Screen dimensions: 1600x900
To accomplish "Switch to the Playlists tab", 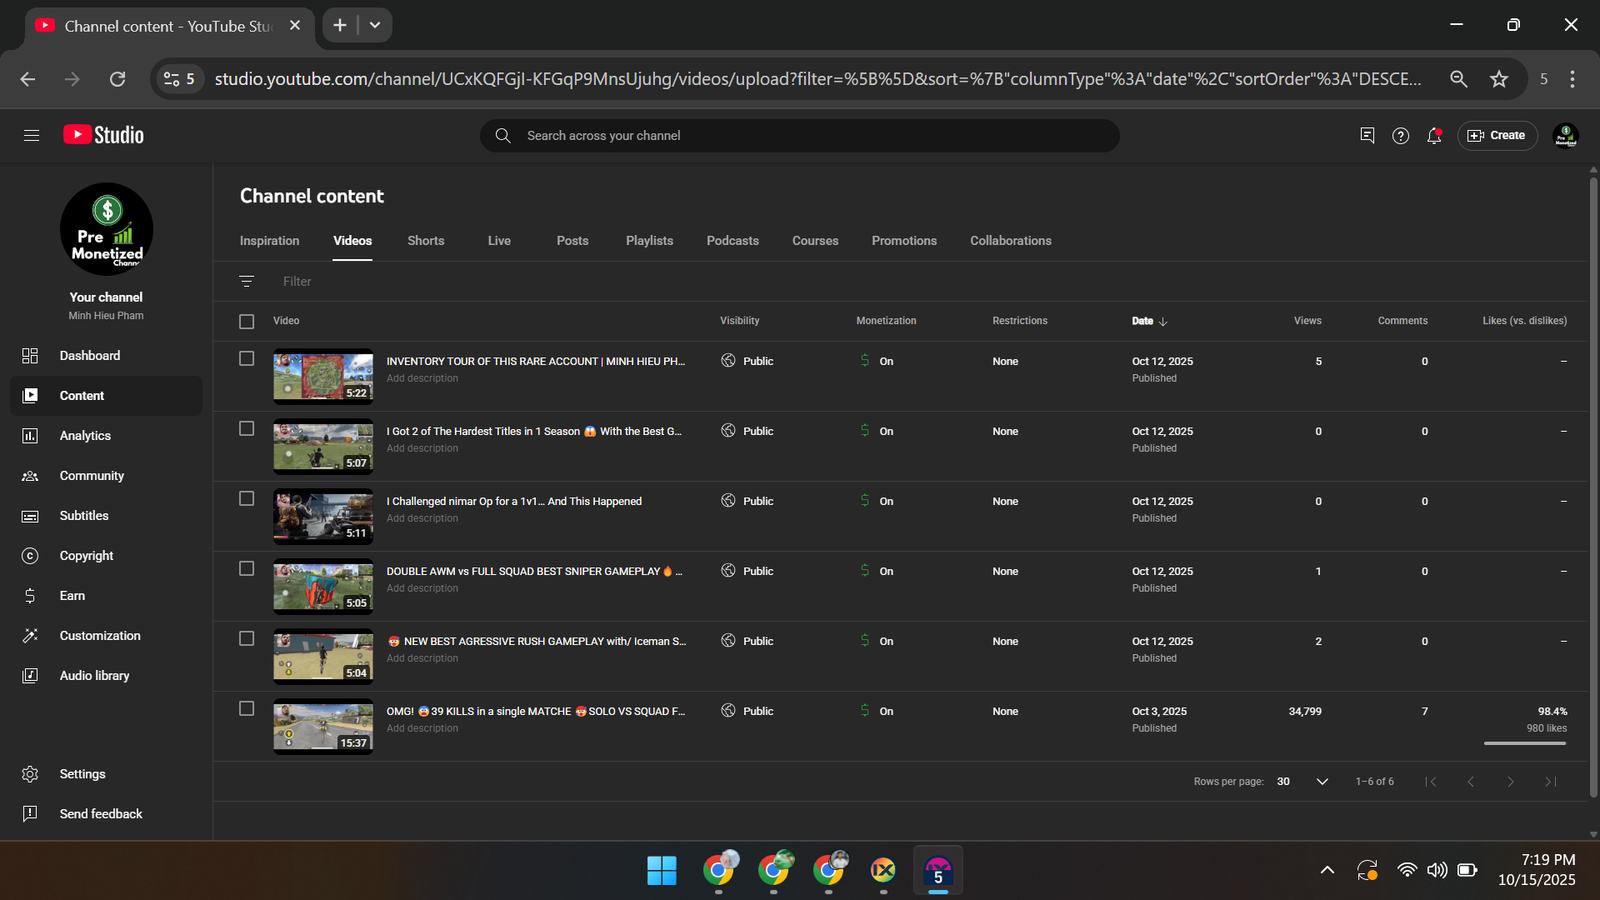I will pos(649,241).
